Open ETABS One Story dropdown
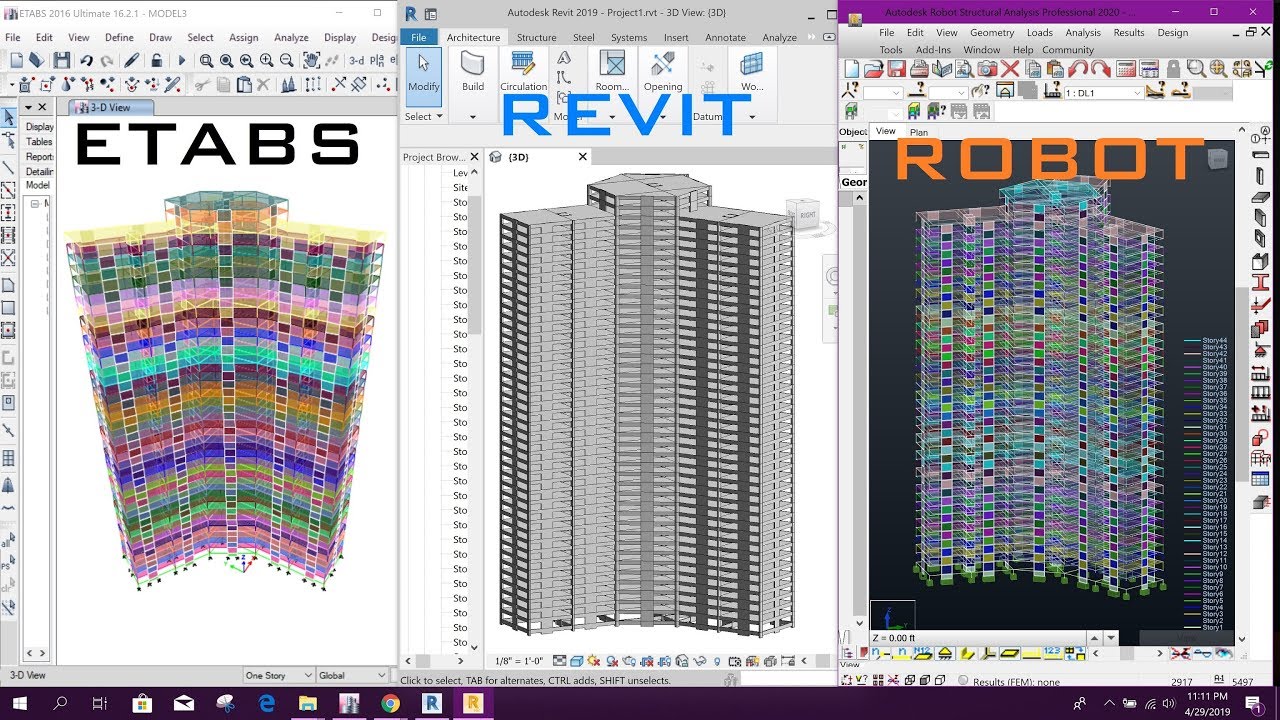This screenshot has width=1280, height=720. pyautogui.click(x=278, y=675)
